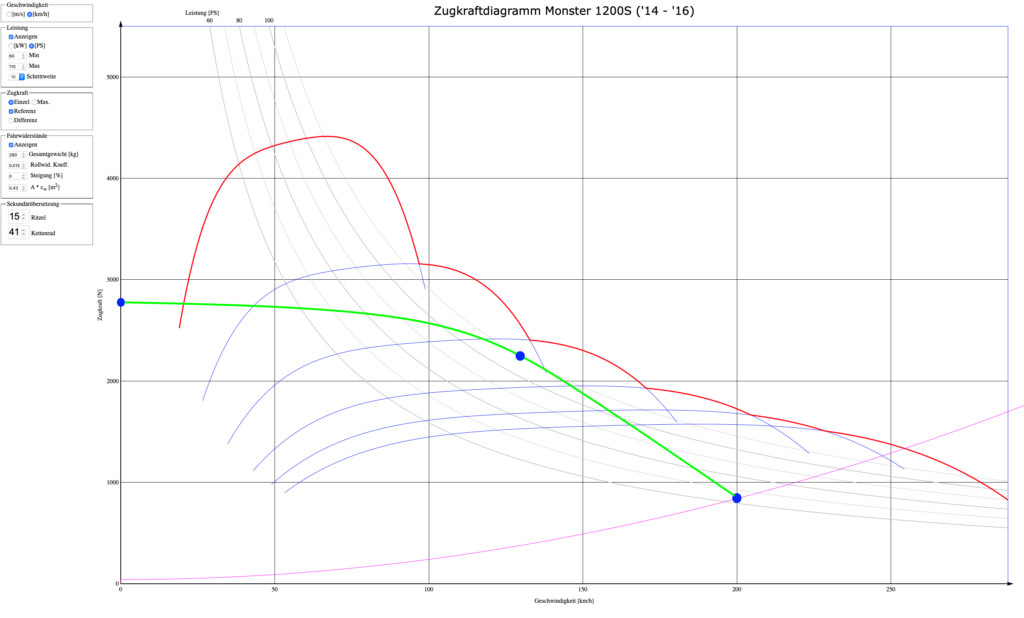Enable the Differenz checkbox

coord(11,120)
